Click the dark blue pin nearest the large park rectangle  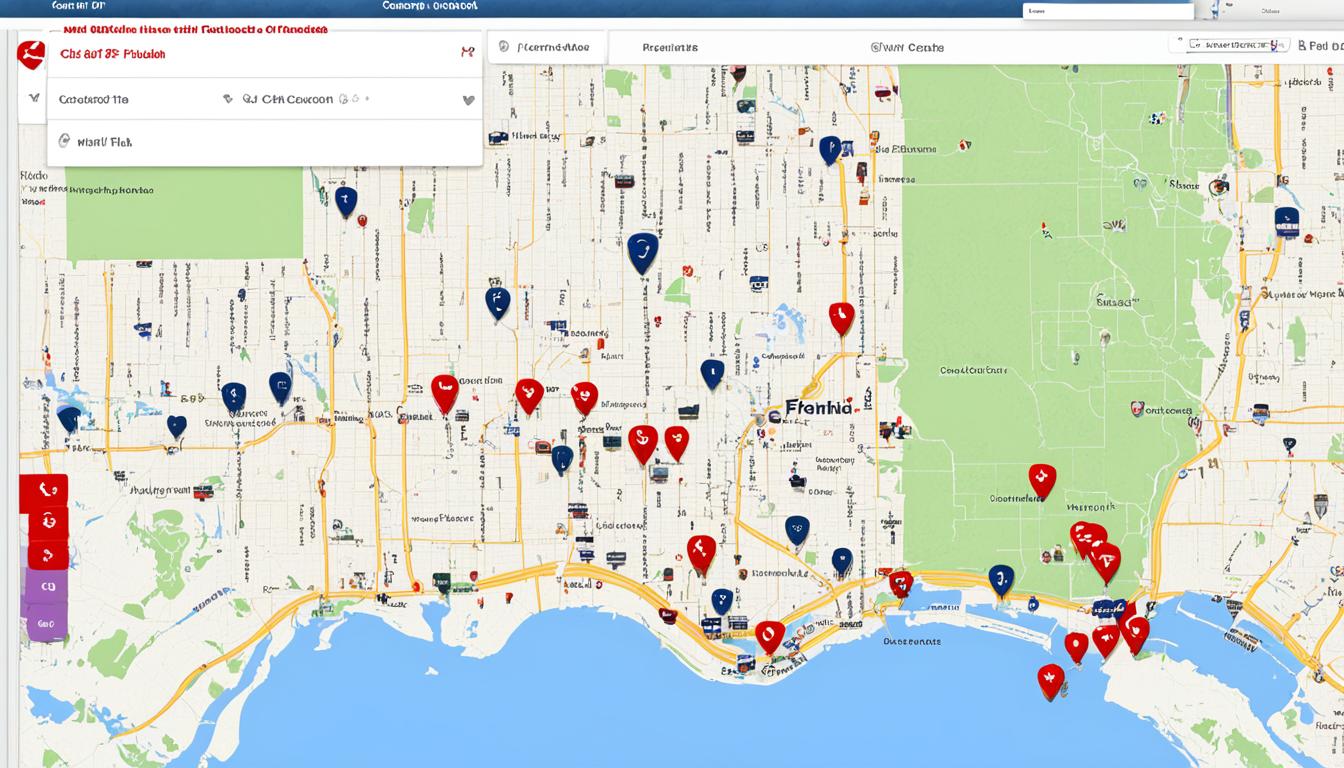345,201
